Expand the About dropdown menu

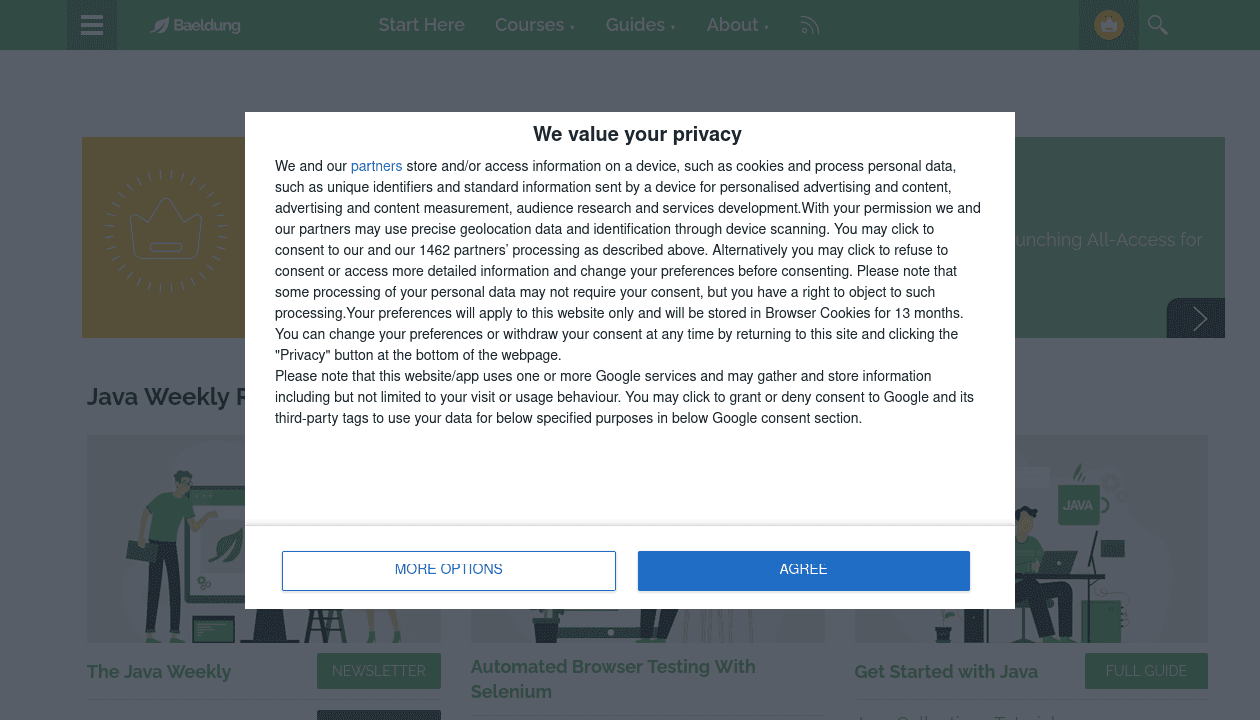[737, 25]
